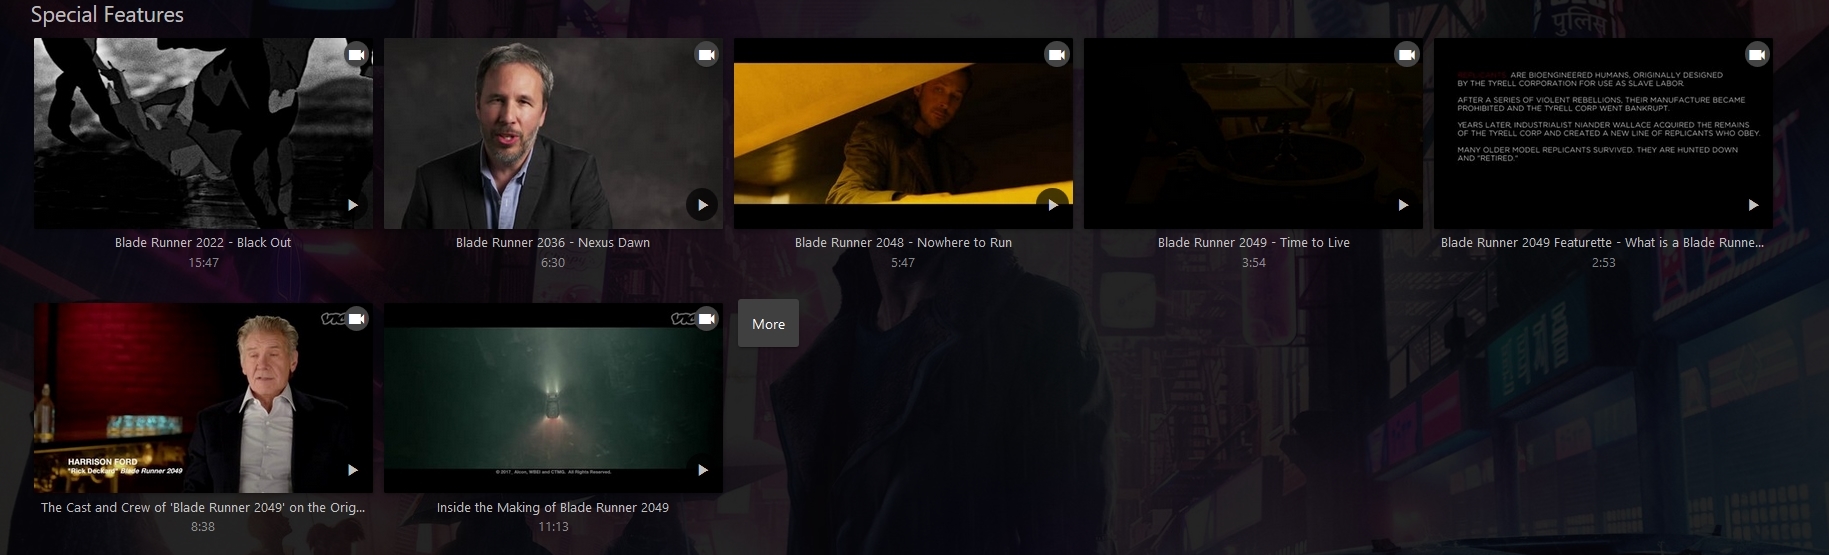
Task: Click camera icon on Featurette thumbnail
Action: [x=1756, y=55]
